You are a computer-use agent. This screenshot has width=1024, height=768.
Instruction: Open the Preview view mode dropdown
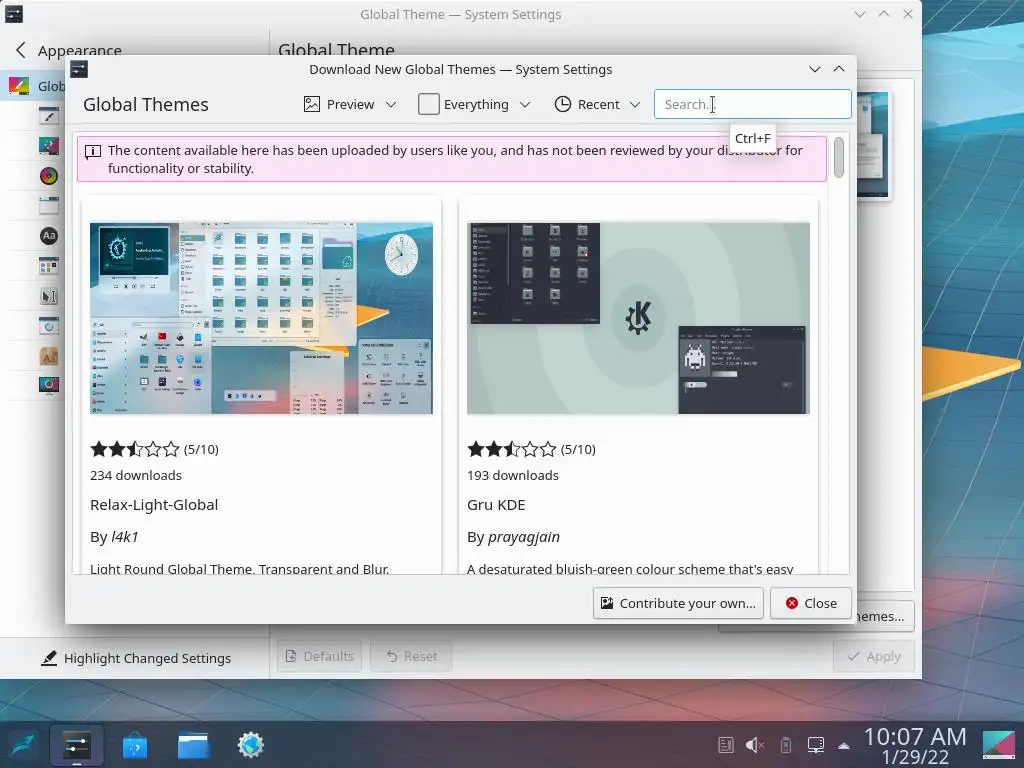pyautogui.click(x=350, y=104)
